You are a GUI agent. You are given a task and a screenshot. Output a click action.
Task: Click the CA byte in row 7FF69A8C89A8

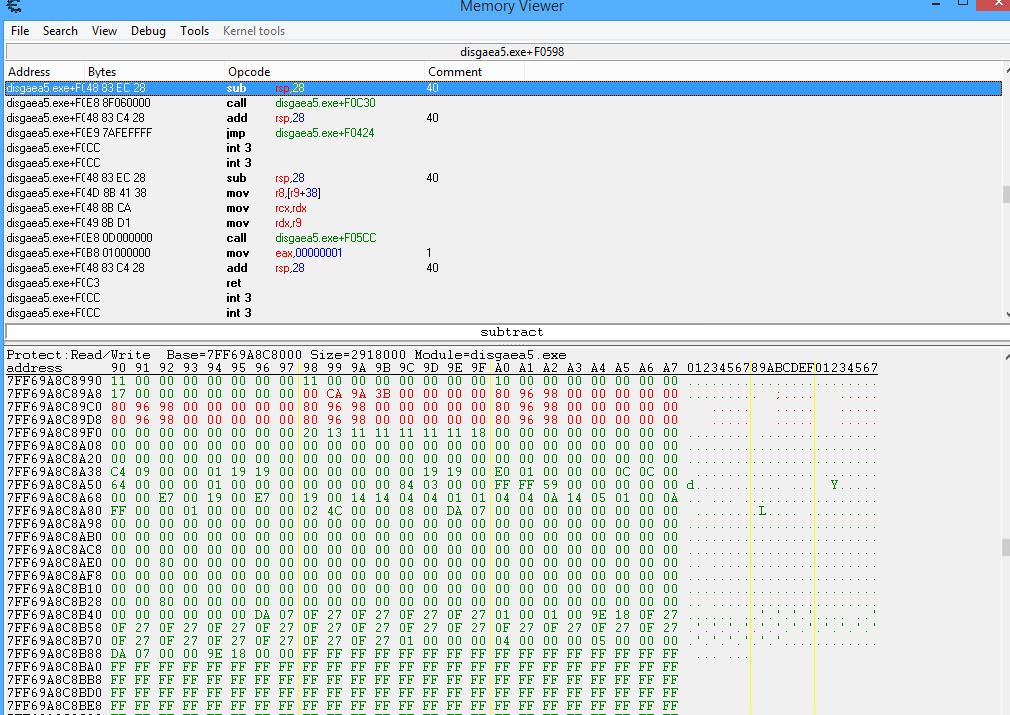[x=334, y=394]
